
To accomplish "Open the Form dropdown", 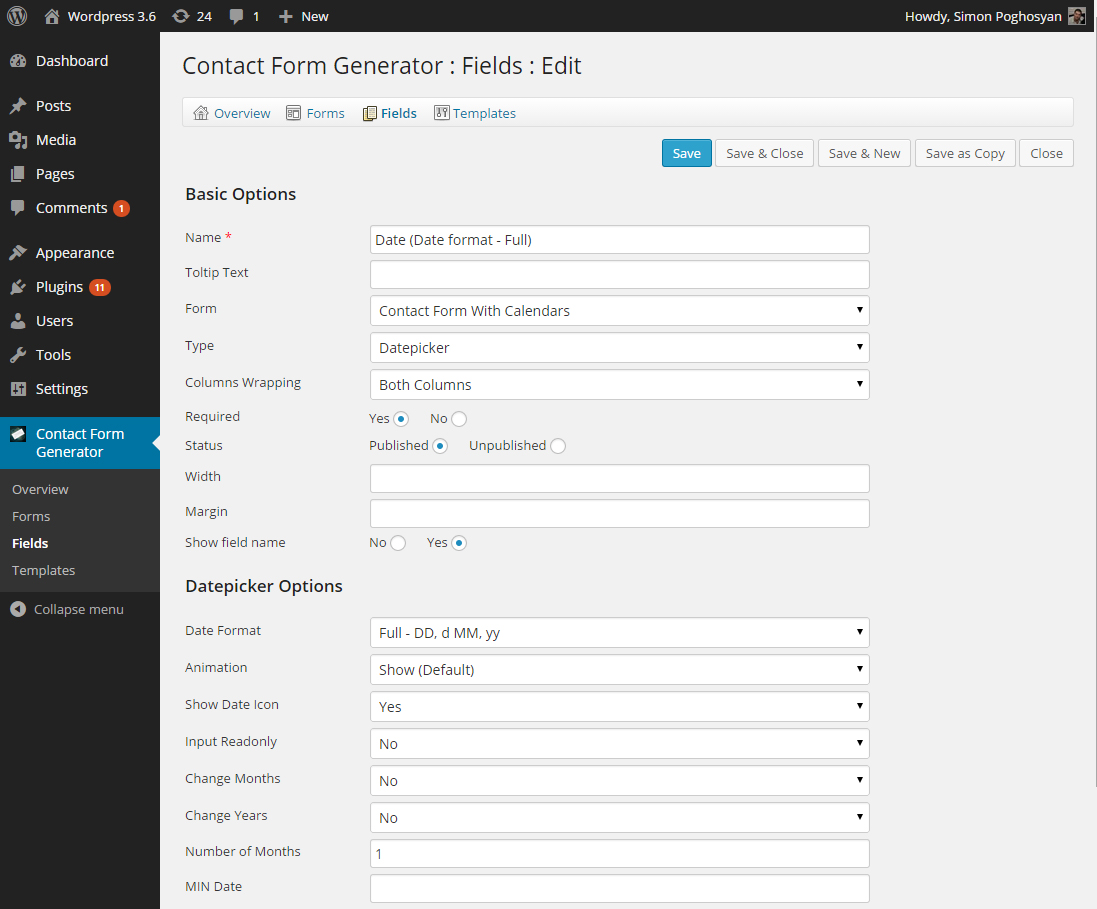I will (619, 311).
